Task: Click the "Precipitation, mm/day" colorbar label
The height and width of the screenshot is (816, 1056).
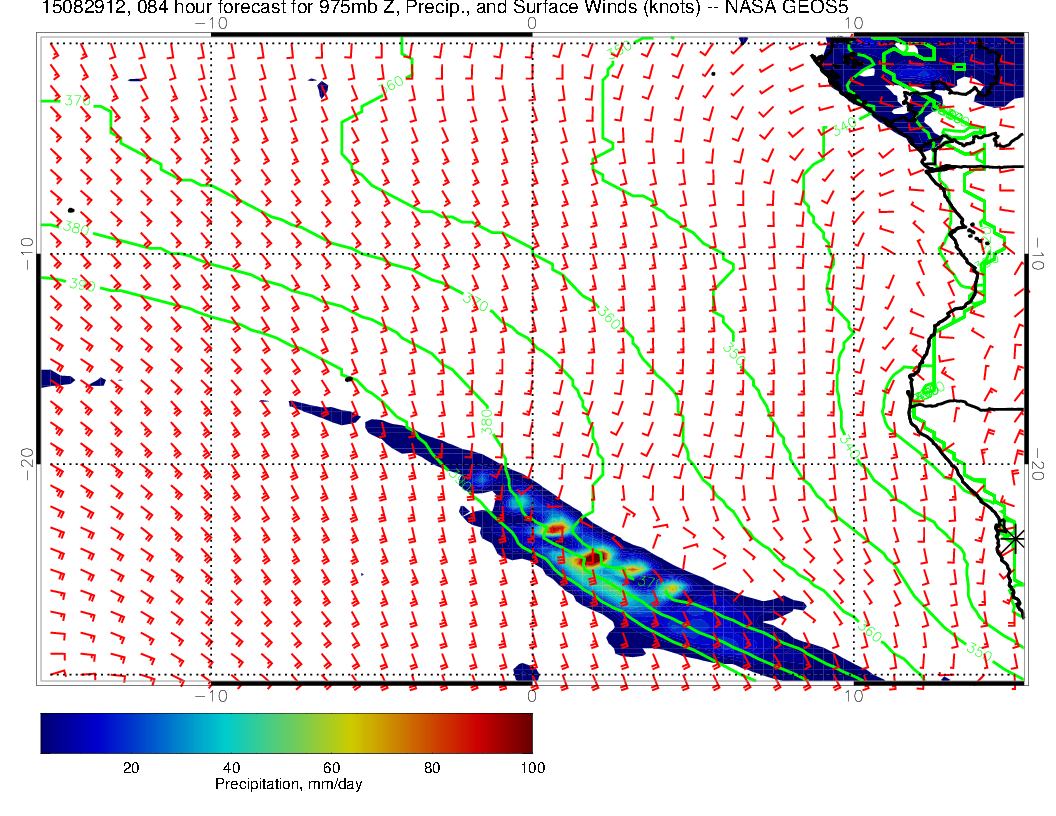Action: click(288, 785)
